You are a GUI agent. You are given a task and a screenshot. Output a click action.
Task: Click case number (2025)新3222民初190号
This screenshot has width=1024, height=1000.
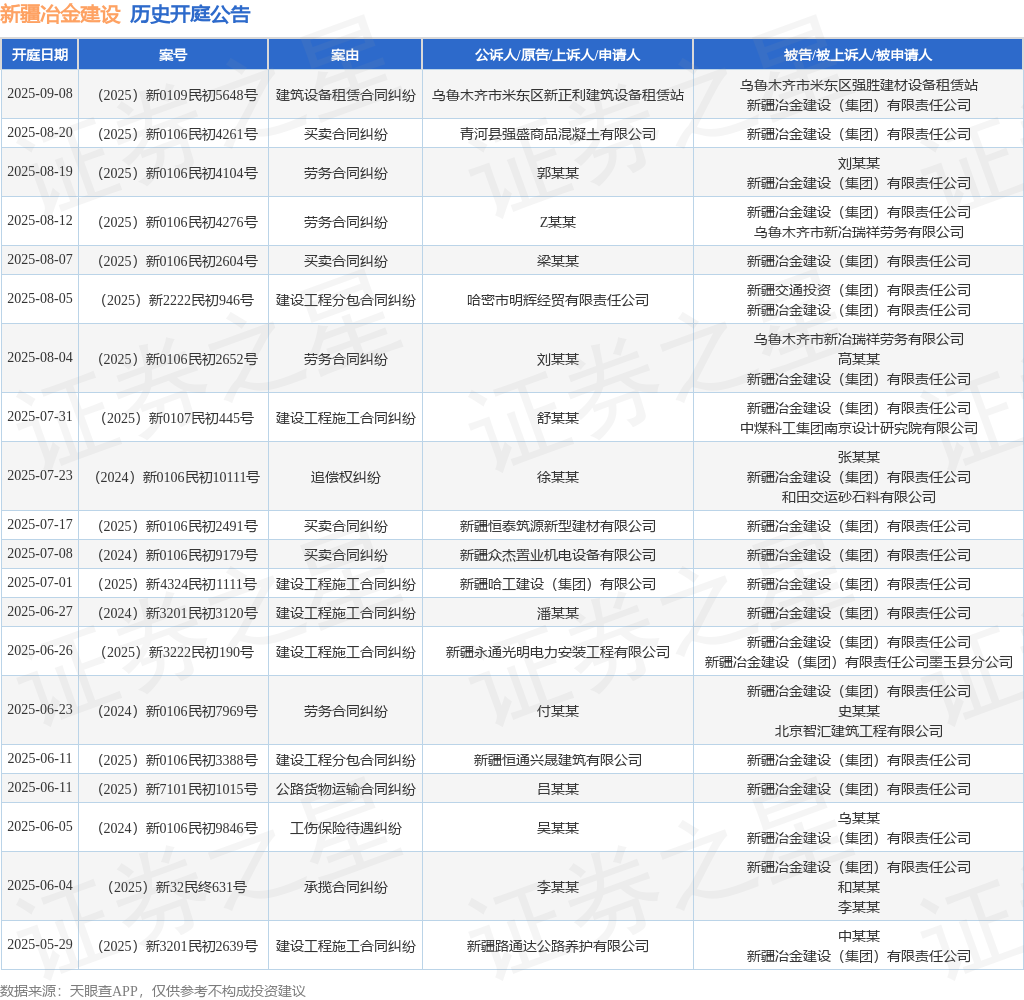[177, 652]
